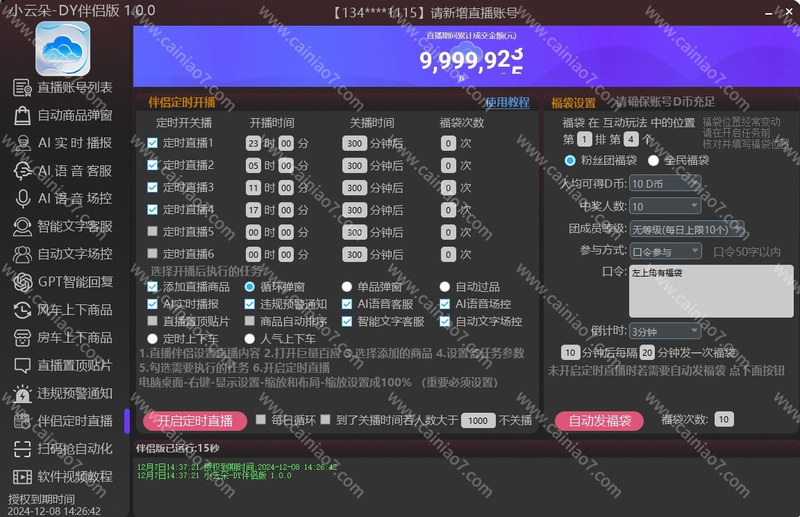The image size is (800, 517).
Task: Click the cloud app logo
Action: [x=63, y=49]
